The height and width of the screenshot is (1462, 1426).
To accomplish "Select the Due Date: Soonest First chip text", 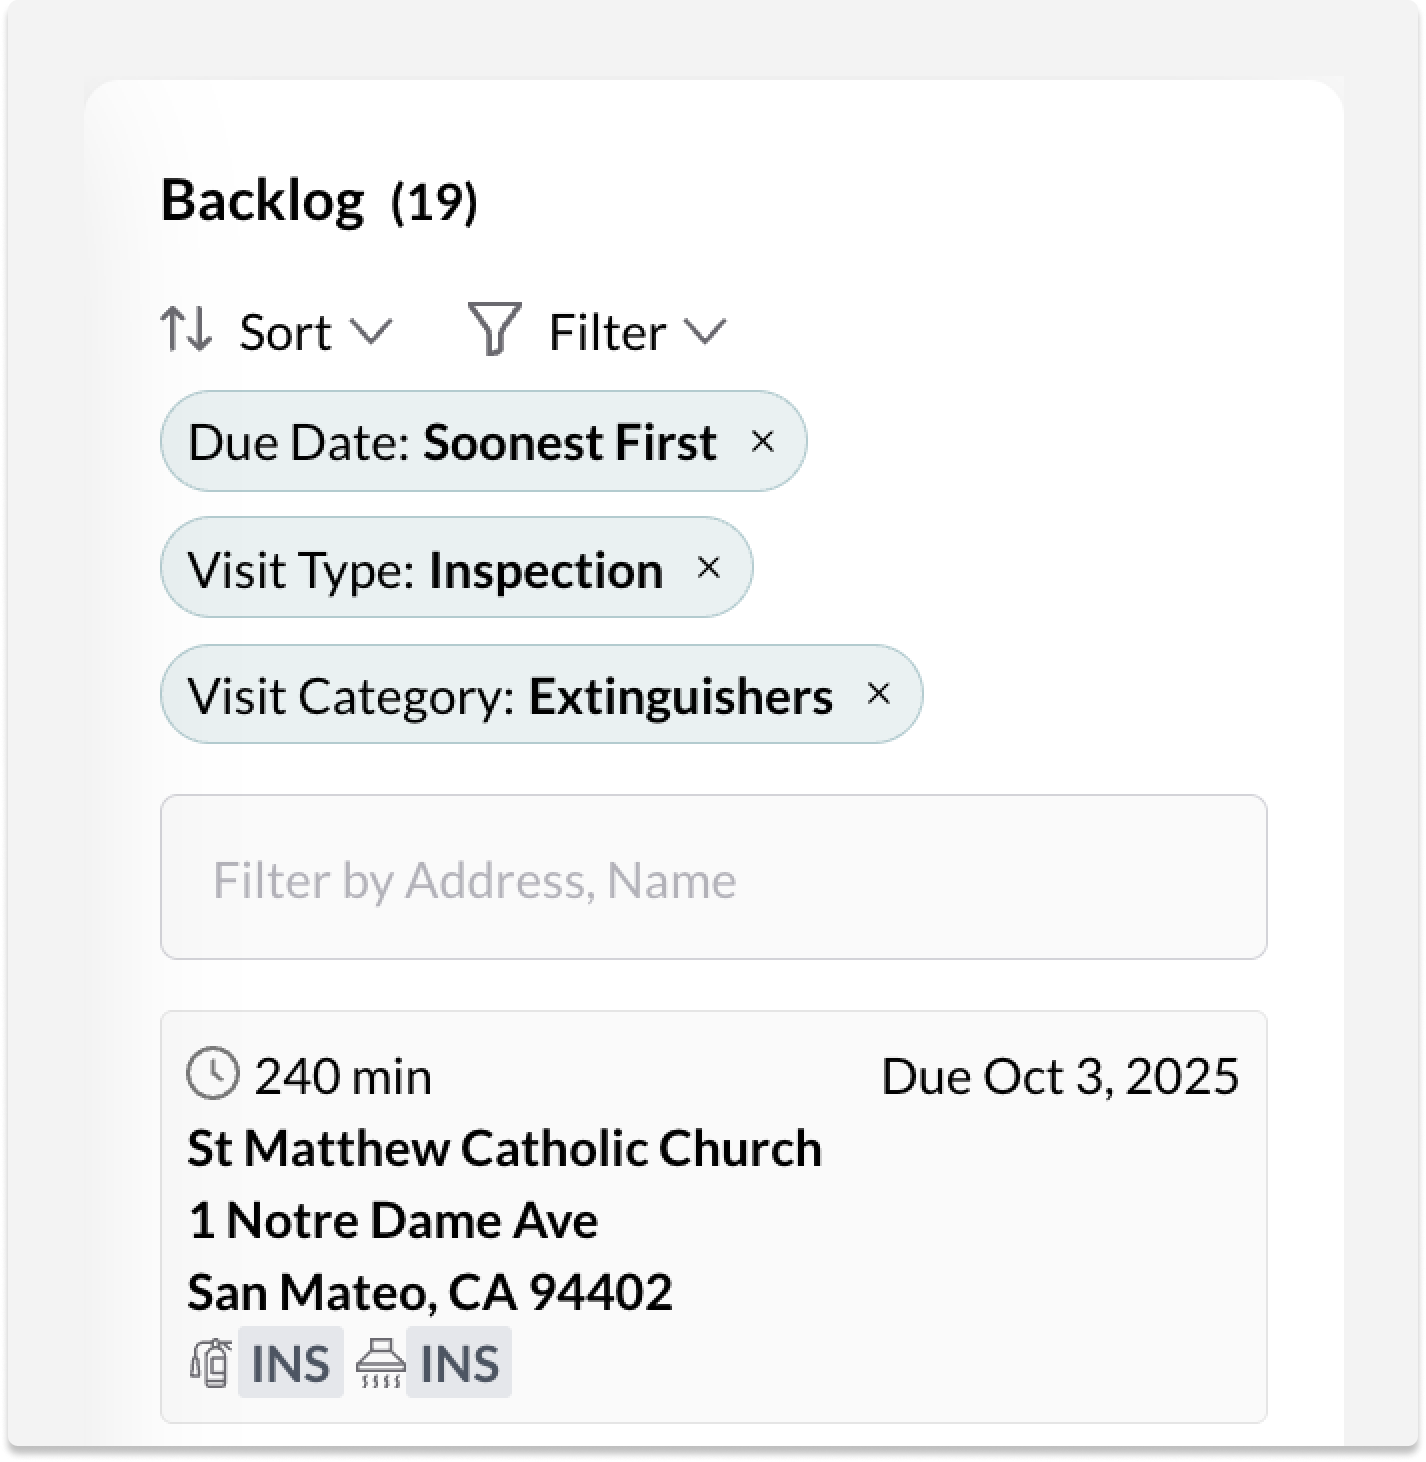I will [x=452, y=442].
